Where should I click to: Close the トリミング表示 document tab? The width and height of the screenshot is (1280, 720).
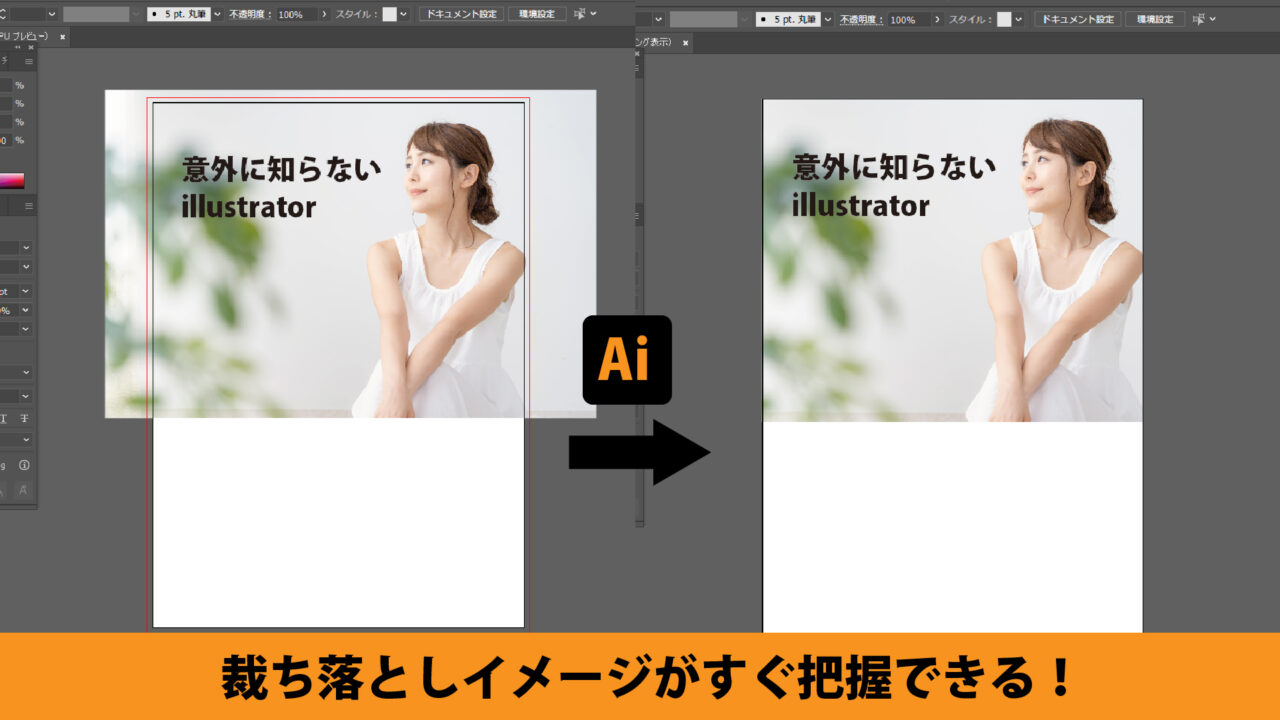click(685, 42)
